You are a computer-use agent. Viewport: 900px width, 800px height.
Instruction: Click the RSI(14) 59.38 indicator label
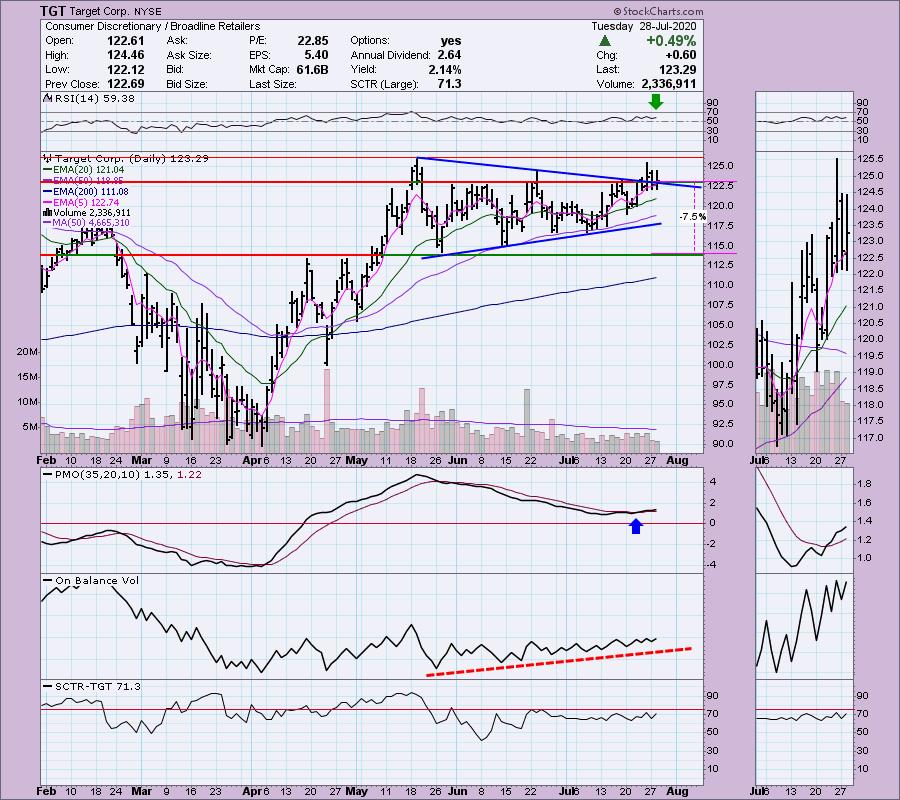pyautogui.click(x=90, y=99)
